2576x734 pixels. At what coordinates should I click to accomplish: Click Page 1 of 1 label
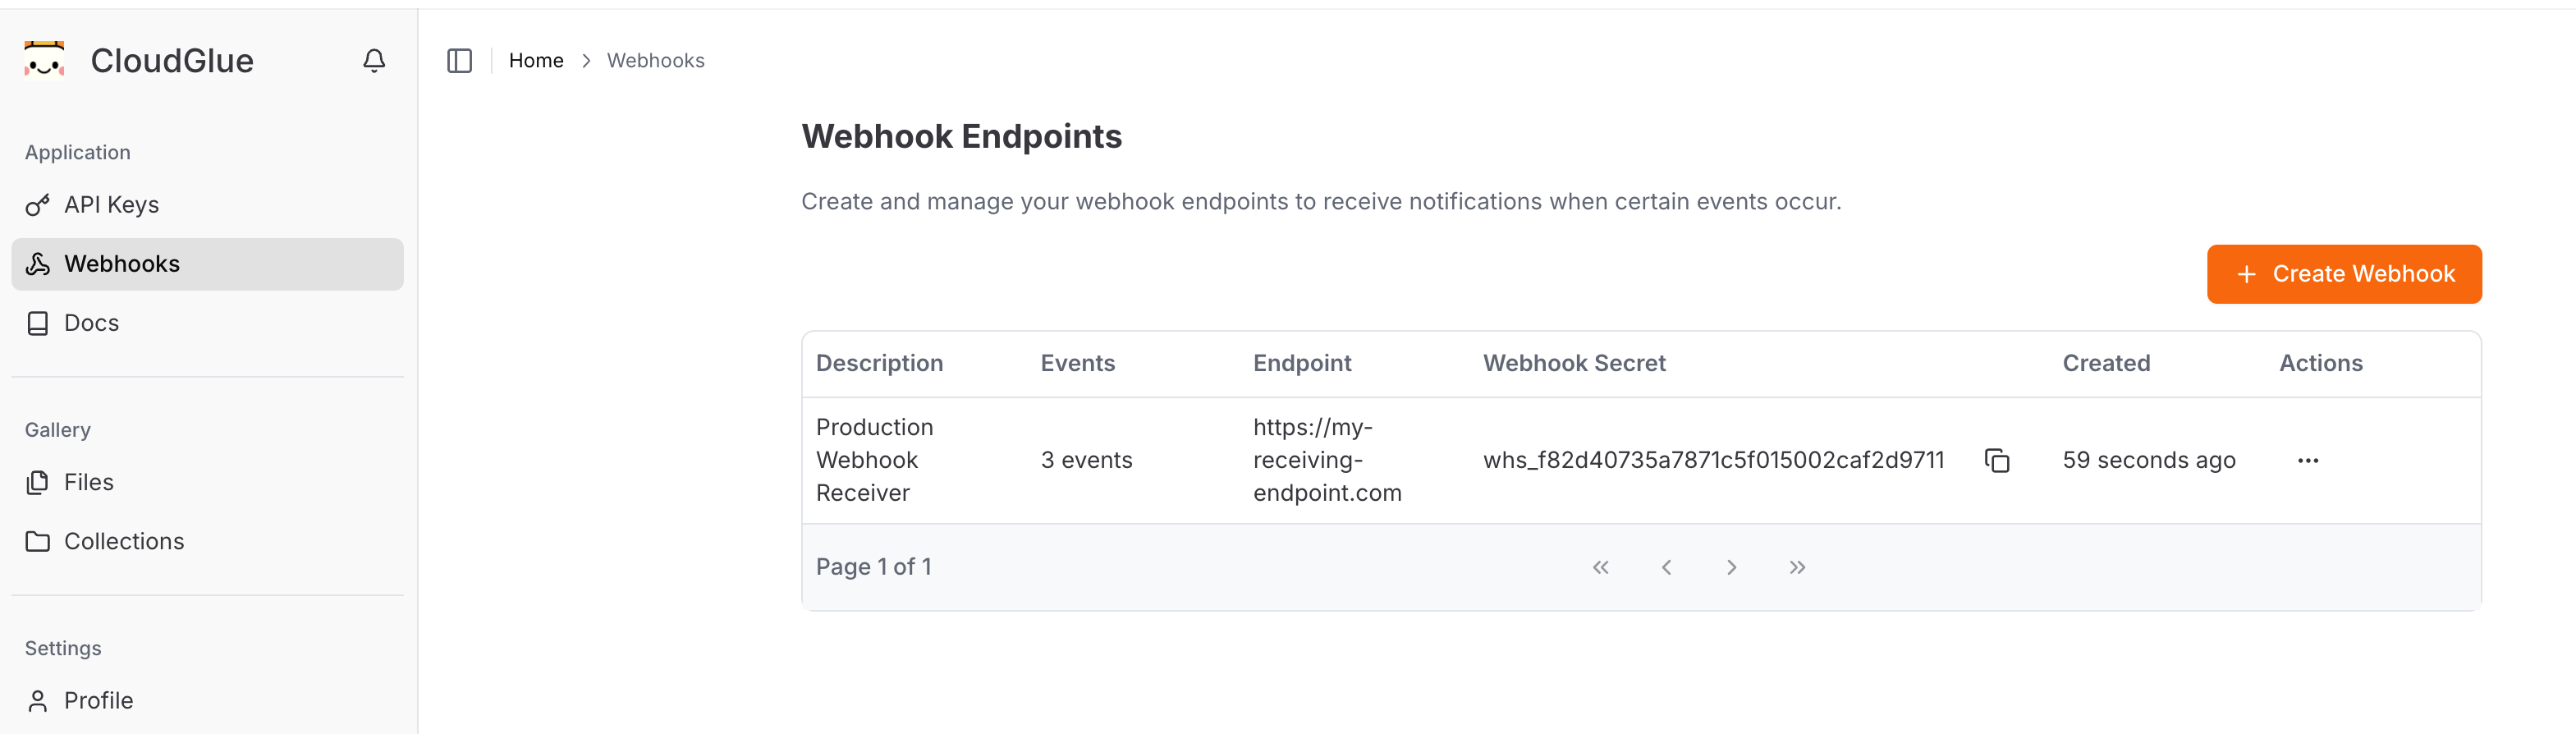click(874, 567)
